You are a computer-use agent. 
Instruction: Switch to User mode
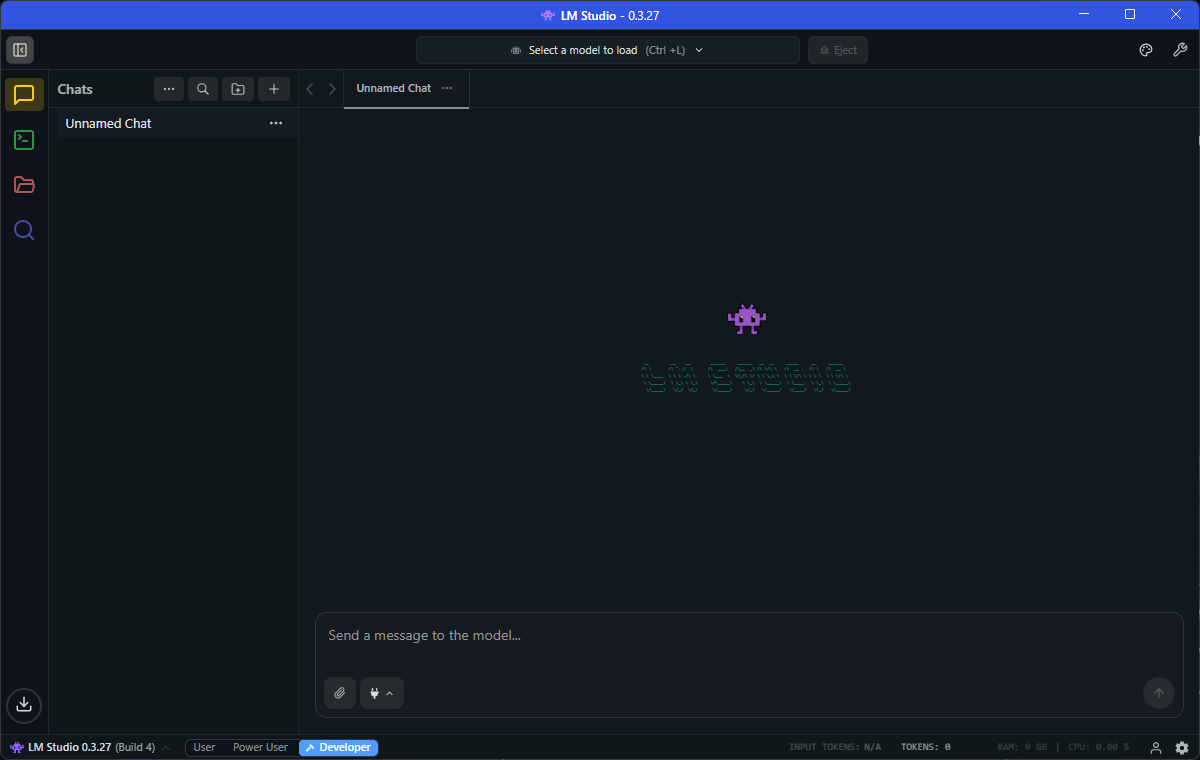click(204, 747)
